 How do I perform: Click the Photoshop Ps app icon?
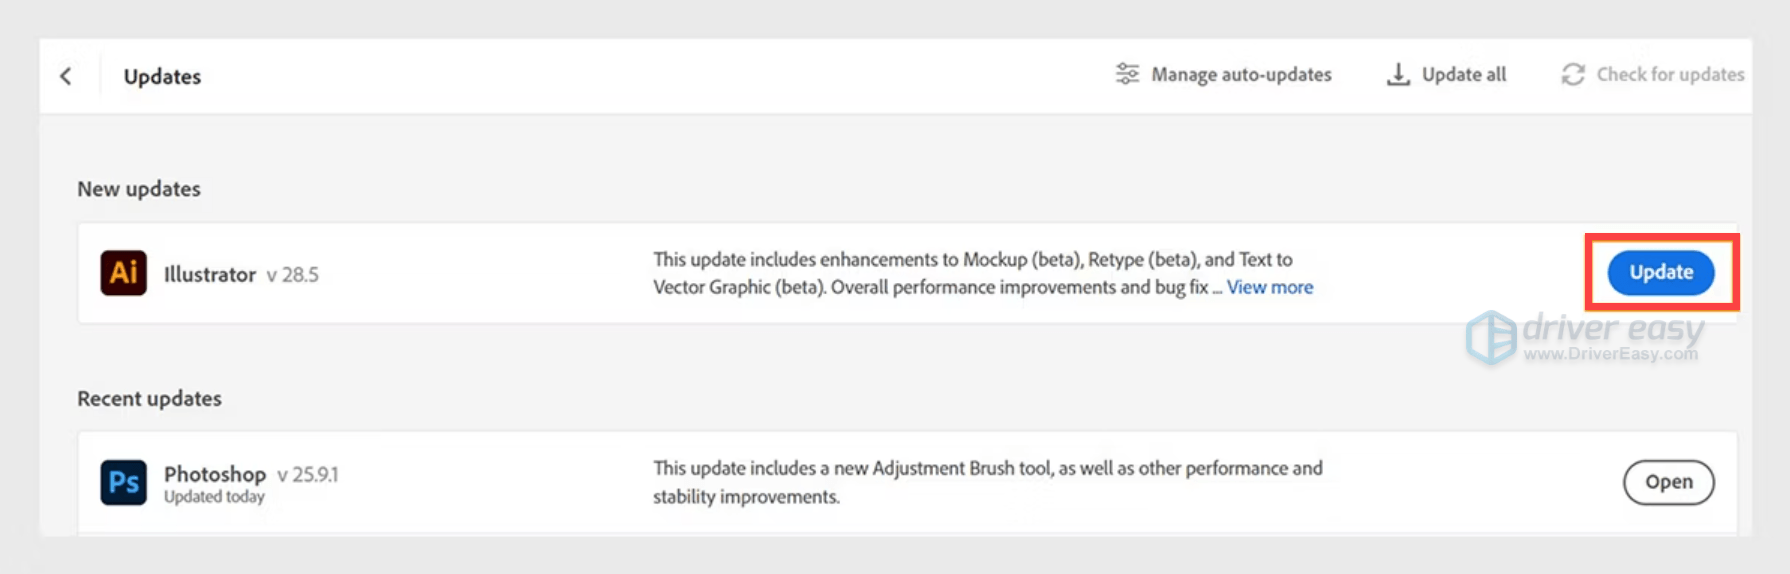point(123,483)
